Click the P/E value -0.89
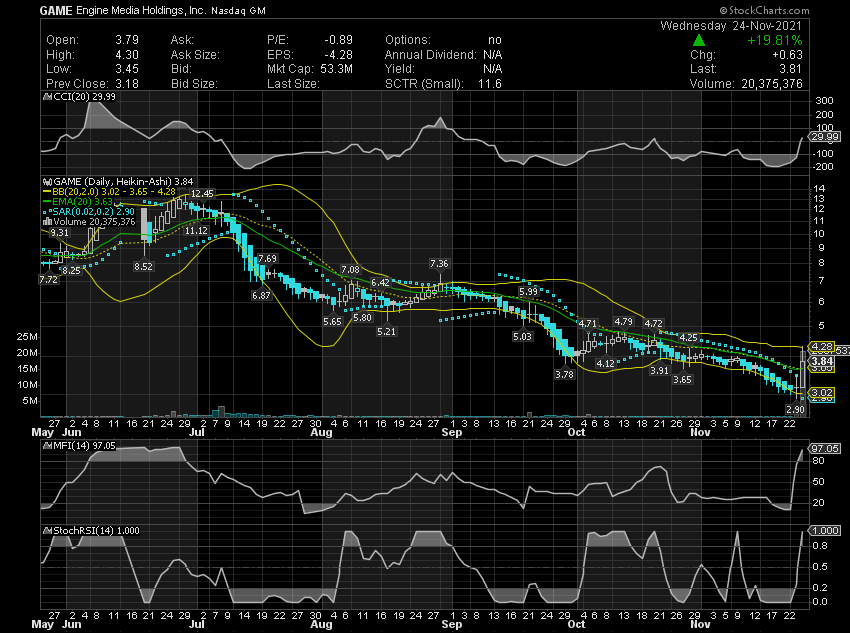Screen dimensions: 850x633 coord(338,40)
